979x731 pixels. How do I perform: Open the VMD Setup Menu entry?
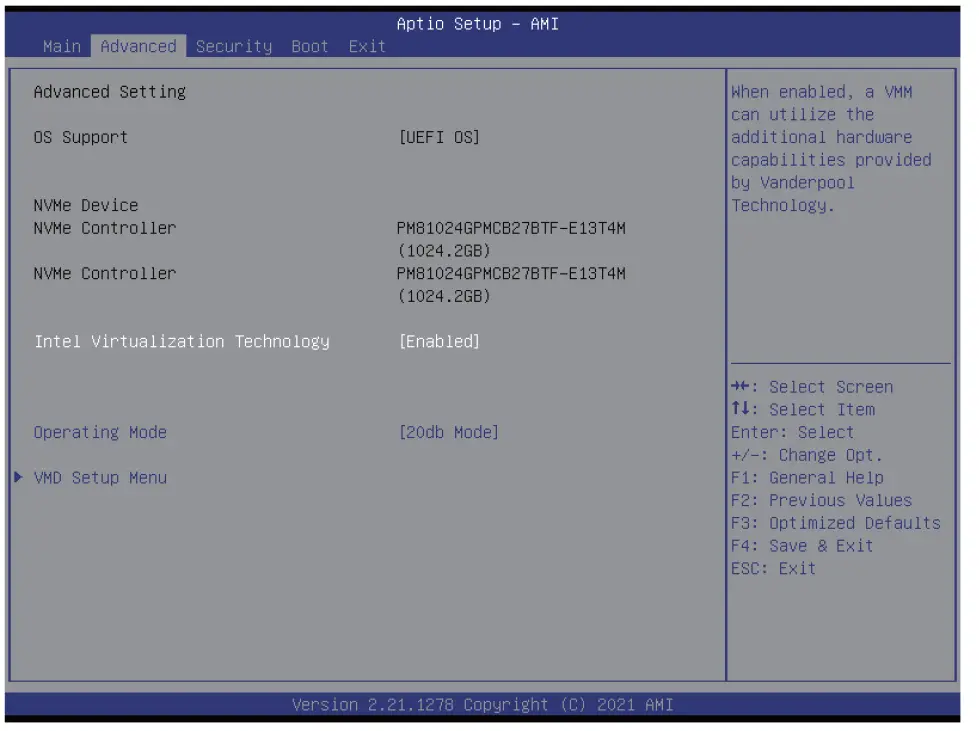point(101,478)
